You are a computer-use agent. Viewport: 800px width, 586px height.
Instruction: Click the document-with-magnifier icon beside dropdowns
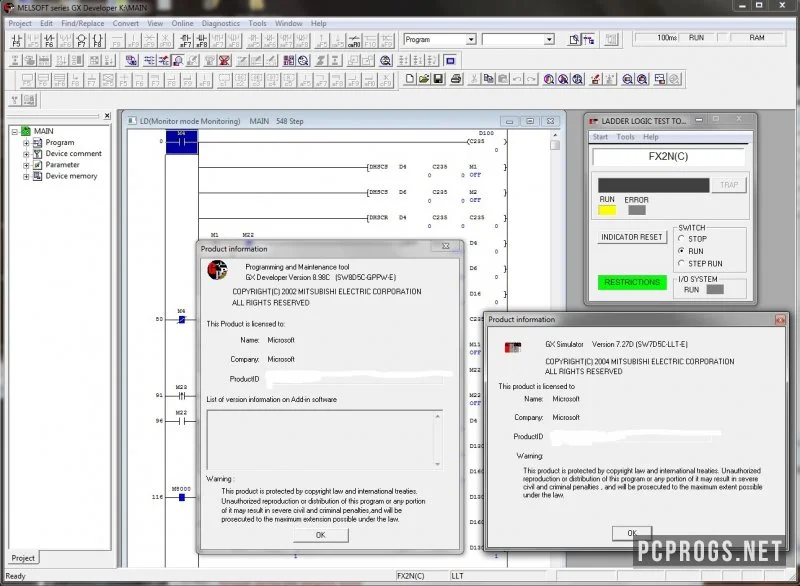574,40
